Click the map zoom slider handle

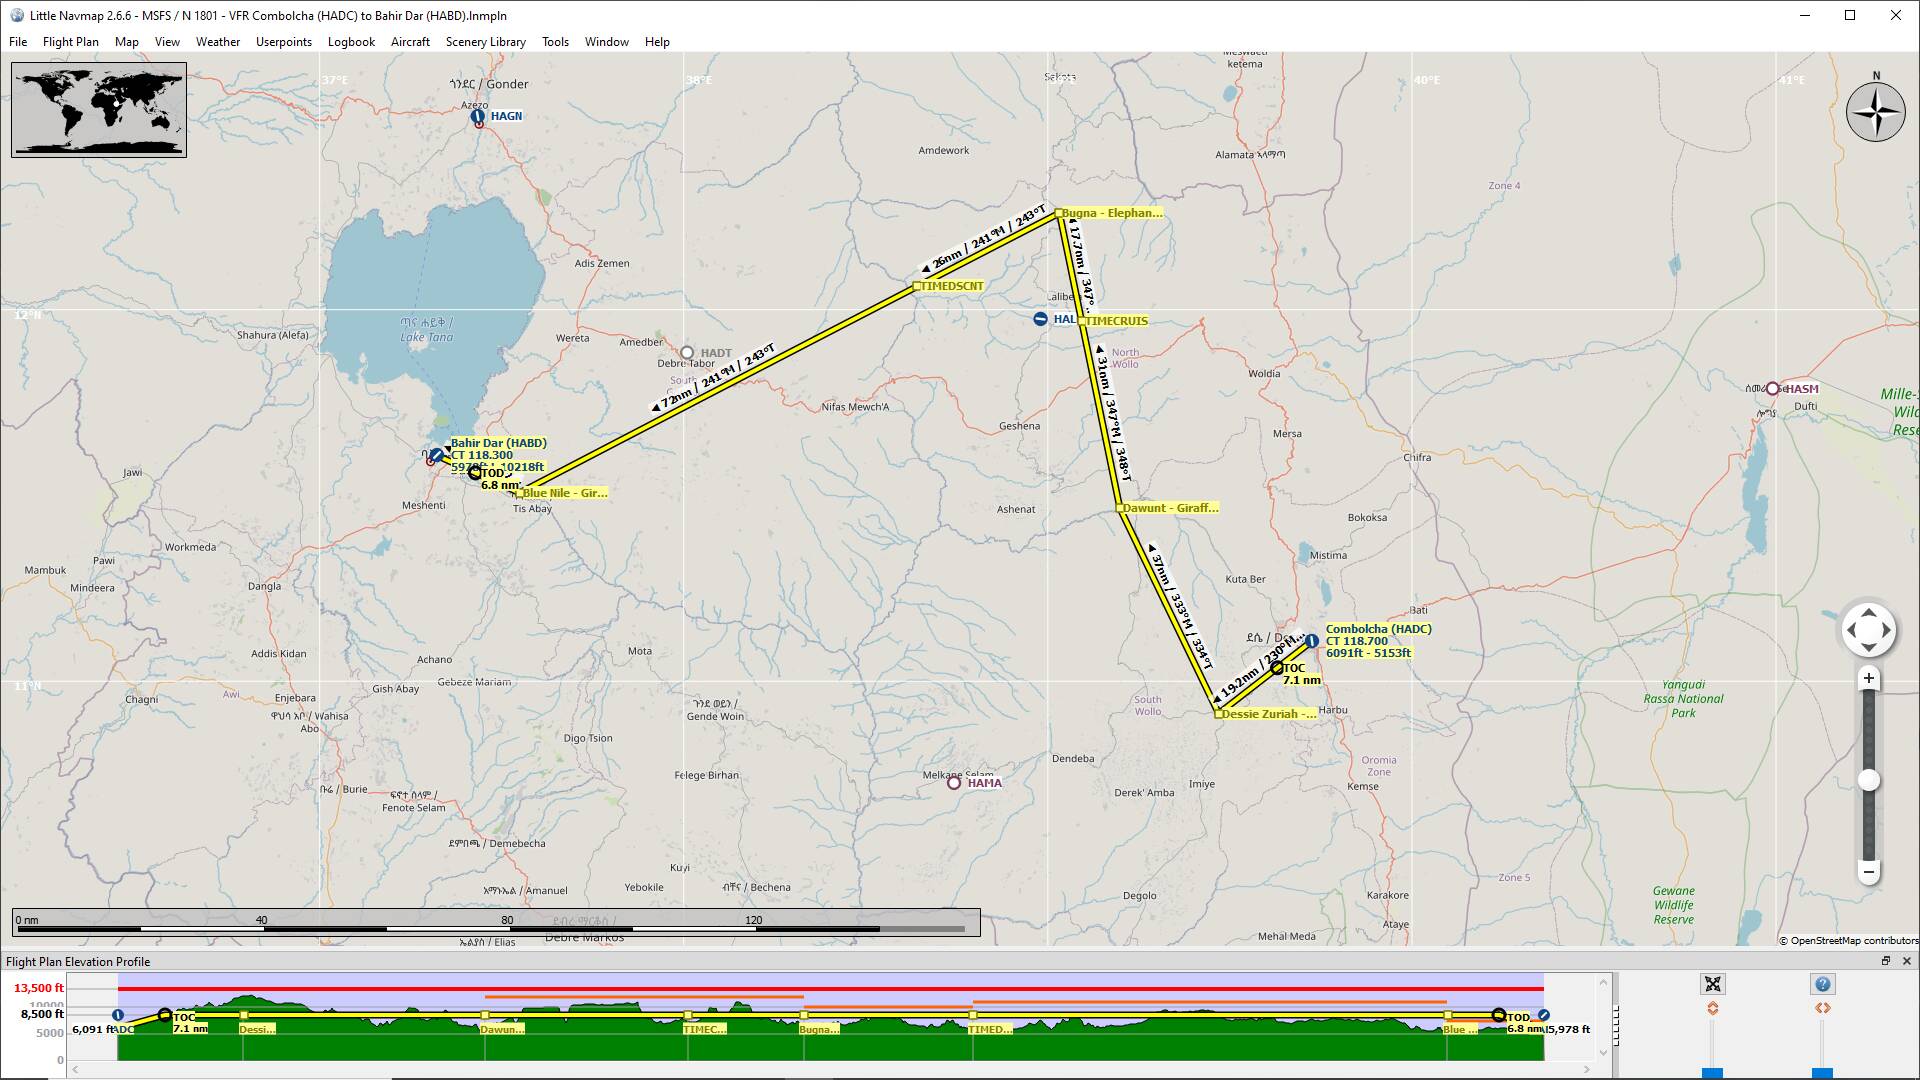pos(1868,781)
